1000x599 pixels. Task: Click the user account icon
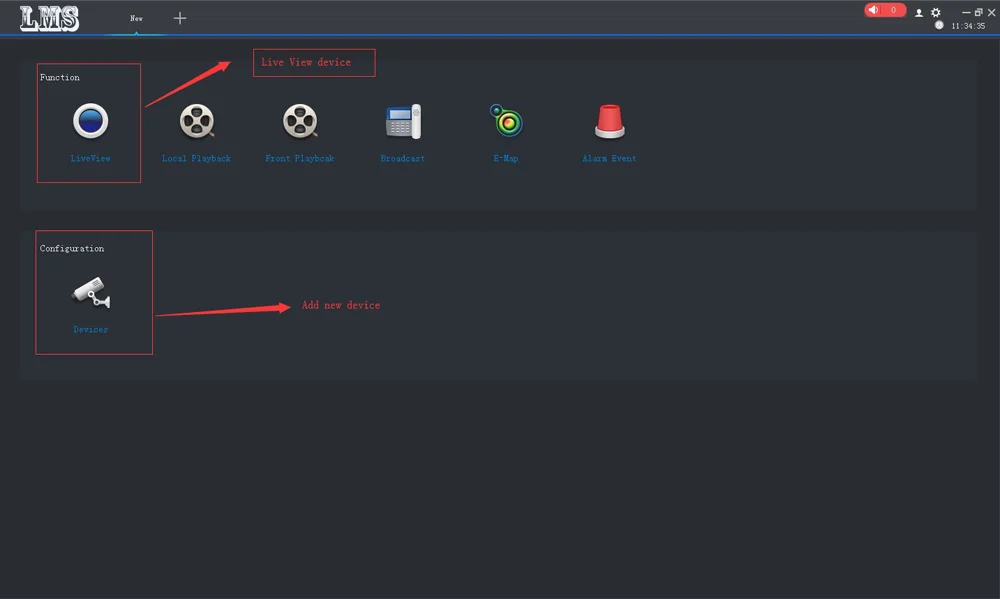(x=919, y=13)
